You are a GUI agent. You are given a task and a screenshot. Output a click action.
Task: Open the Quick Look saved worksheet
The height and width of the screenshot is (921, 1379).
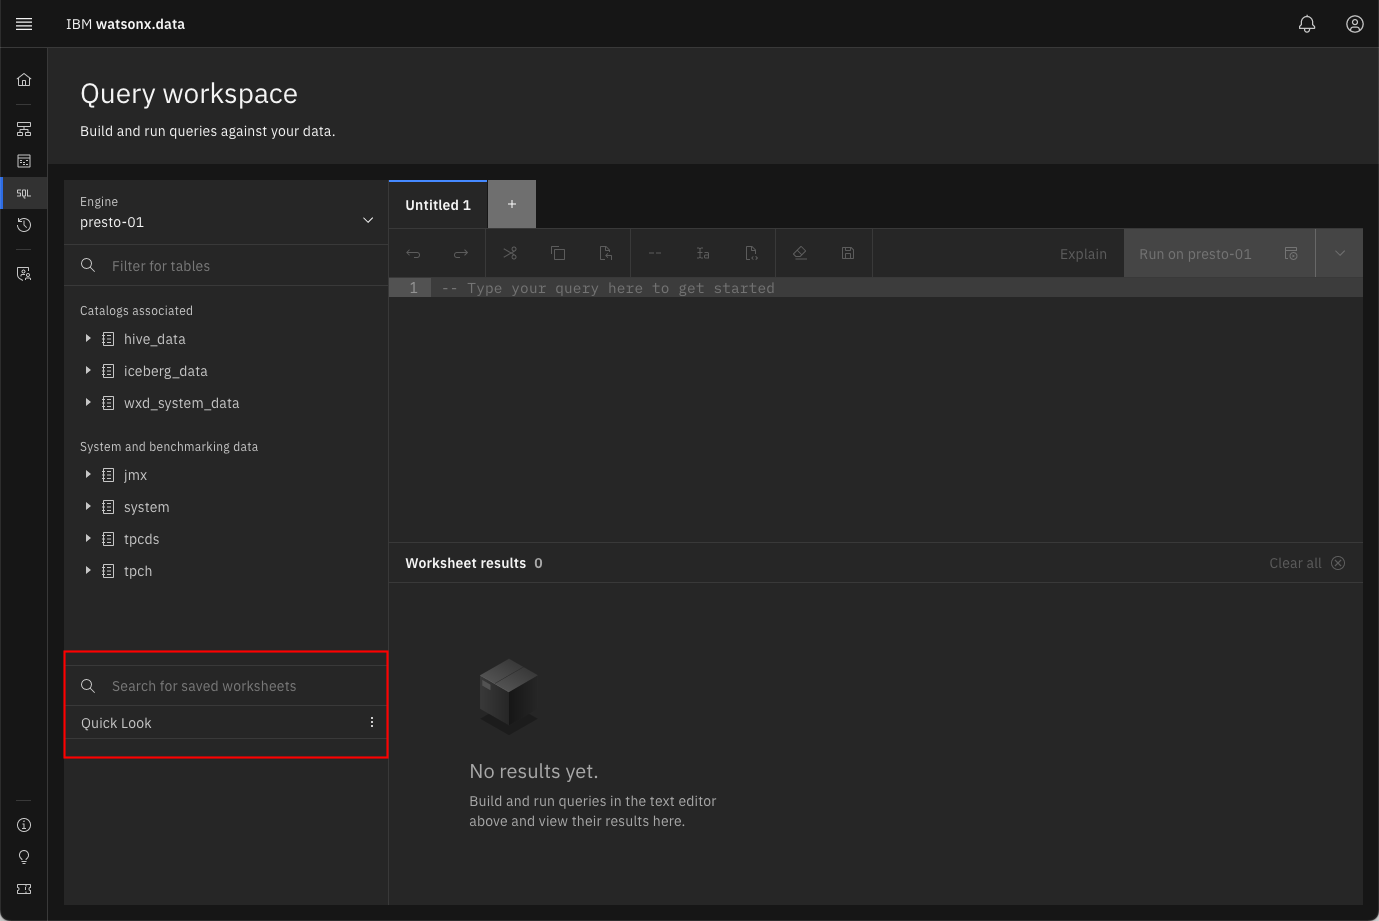pyautogui.click(x=116, y=723)
